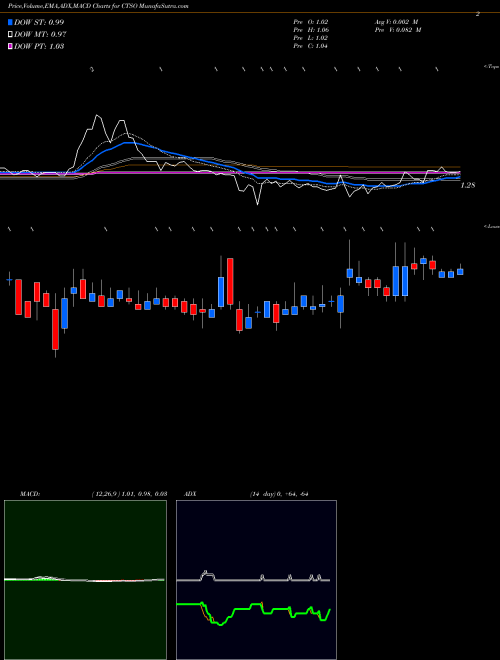Click the MACD panel heading label
This screenshot has width=500, height=660.
point(29,494)
